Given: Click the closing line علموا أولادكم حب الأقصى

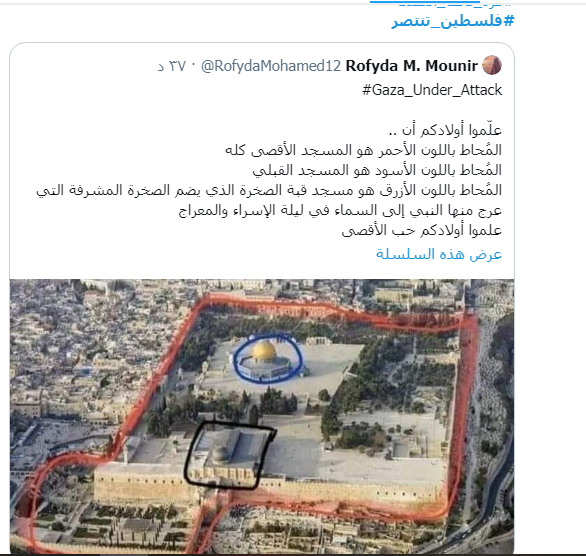Looking at the screenshot, I should (x=422, y=231).
